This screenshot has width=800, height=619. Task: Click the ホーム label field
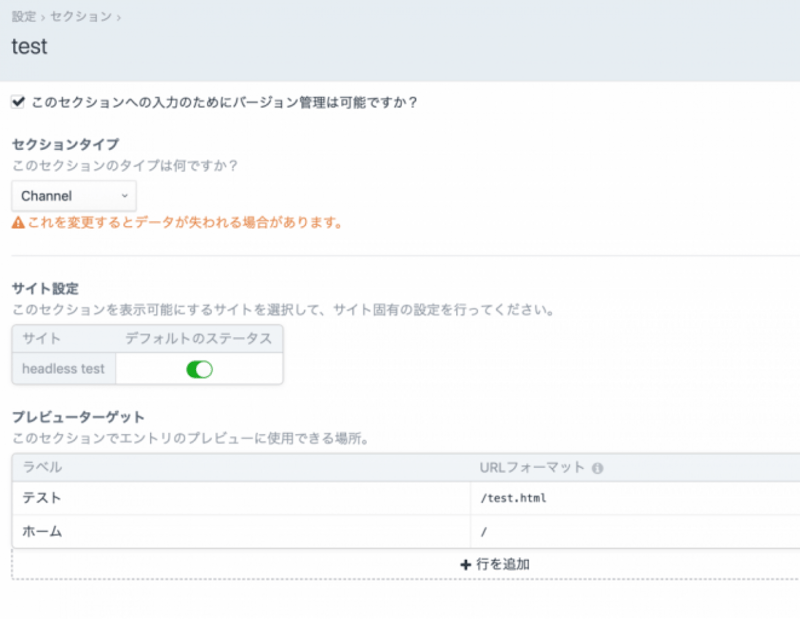click(x=240, y=532)
